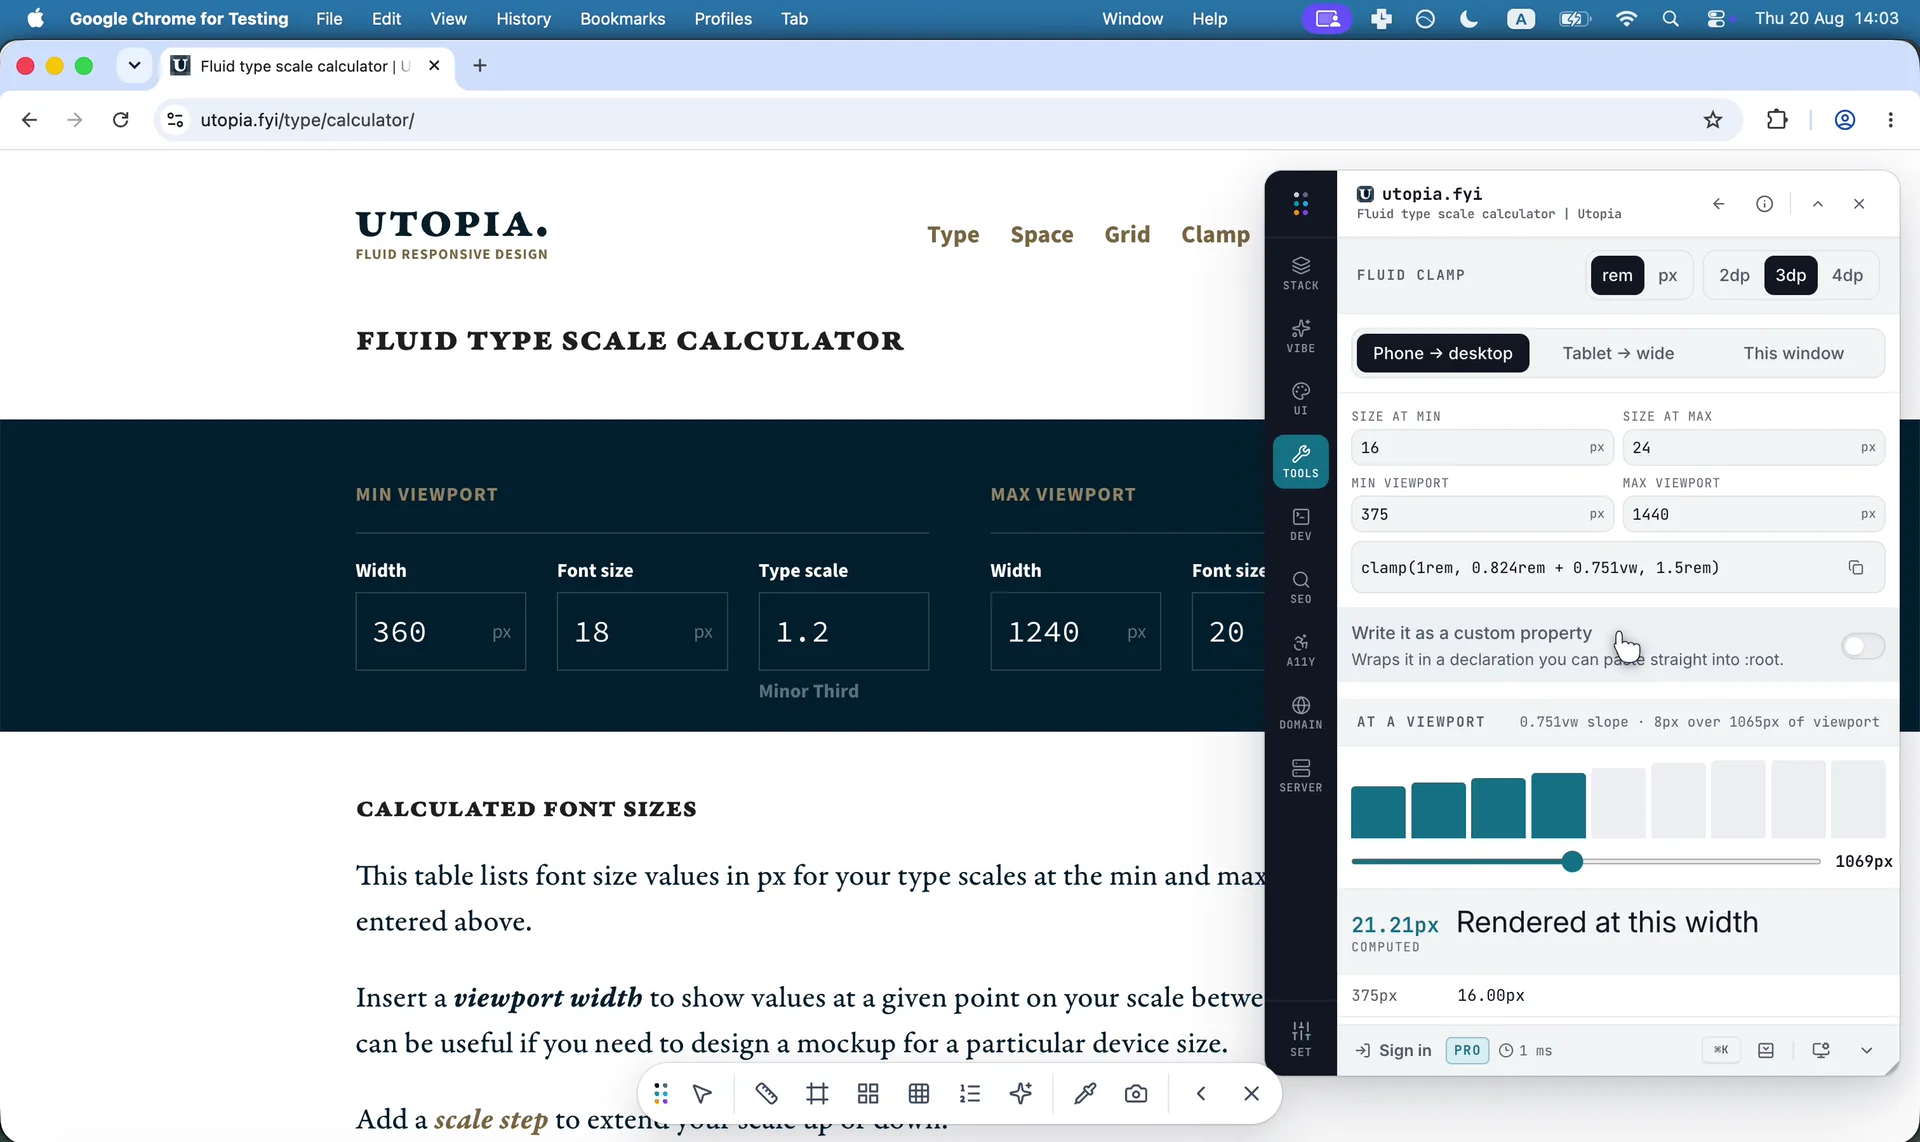Switch to the UI palette section
The height and width of the screenshot is (1142, 1920).
(x=1300, y=398)
